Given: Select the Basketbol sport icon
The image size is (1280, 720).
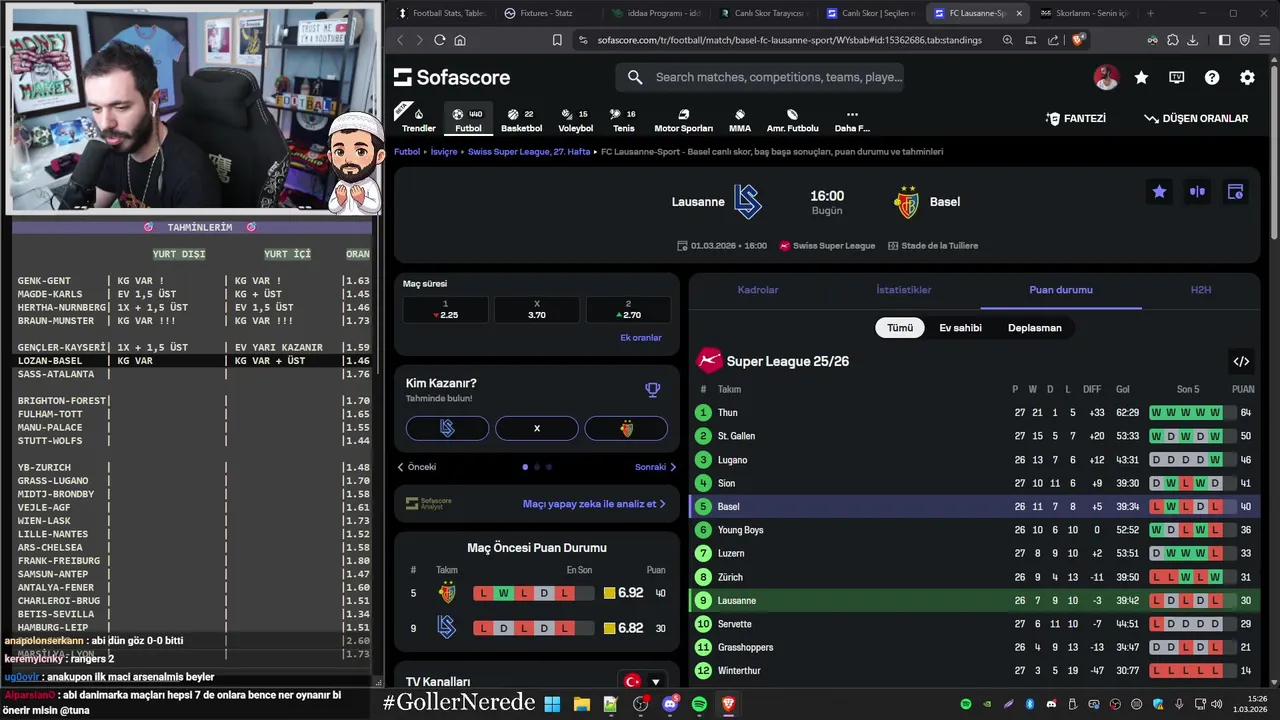Looking at the screenshot, I should [x=521, y=119].
